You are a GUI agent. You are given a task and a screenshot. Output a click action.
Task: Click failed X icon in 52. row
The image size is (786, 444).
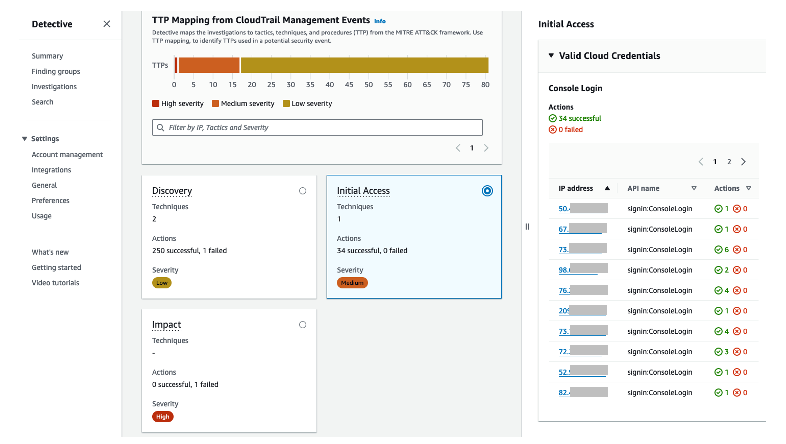point(737,372)
